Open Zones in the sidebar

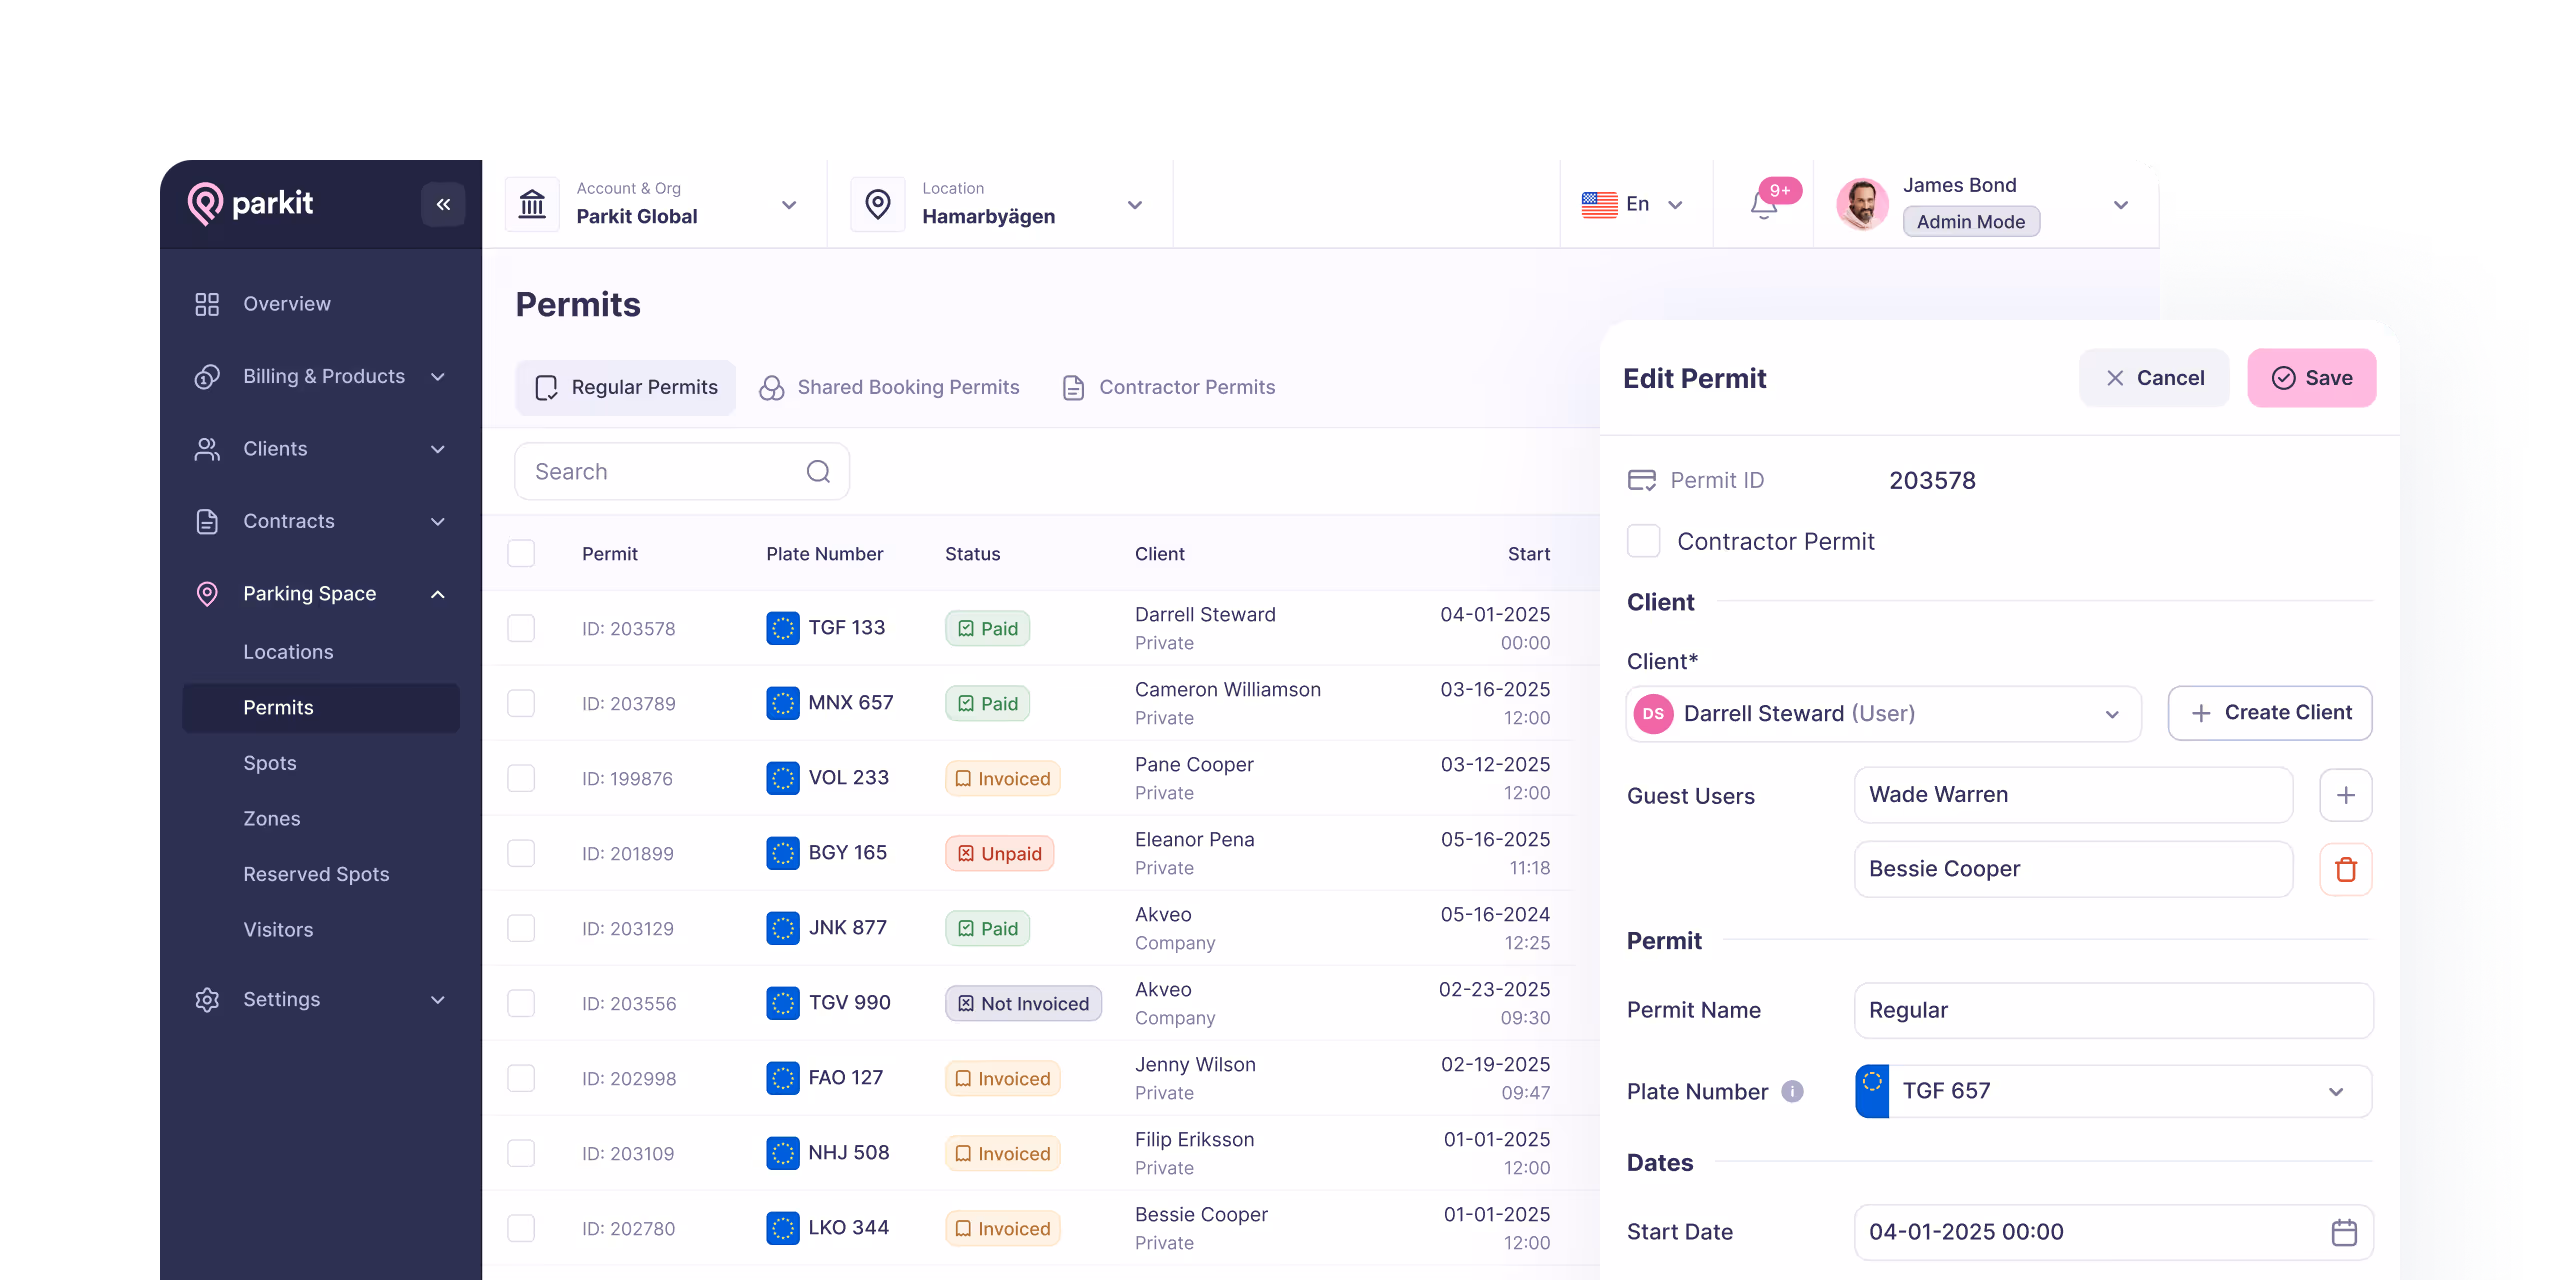point(272,818)
